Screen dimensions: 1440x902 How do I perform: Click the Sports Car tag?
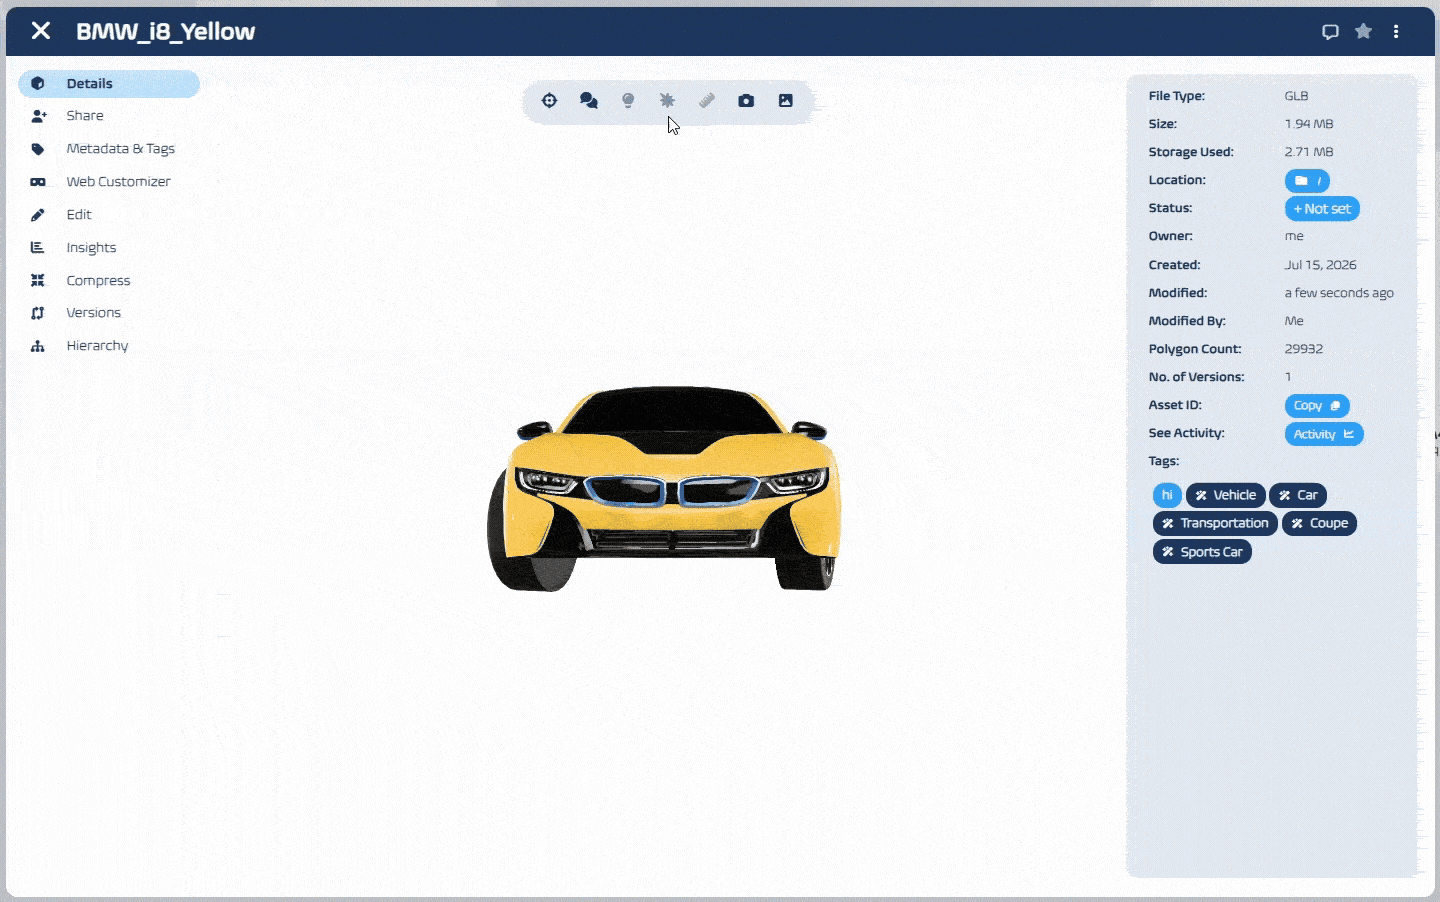pos(1202,552)
